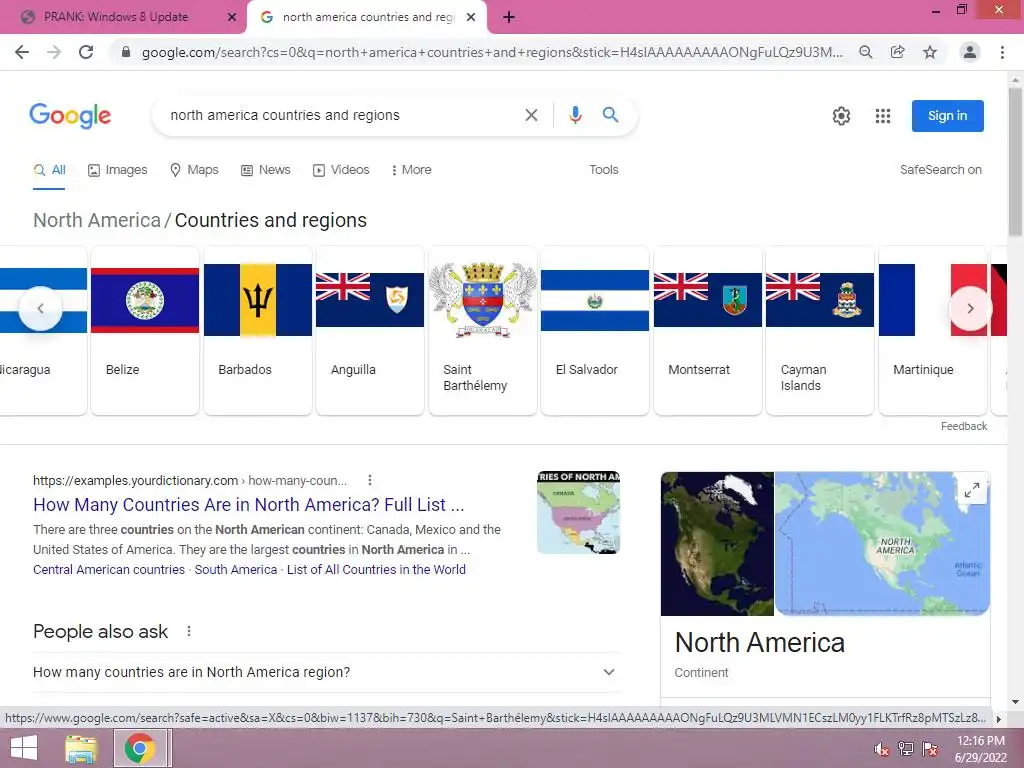Submit search with magnifier icon
The width and height of the screenshot is (1024, 768).
(x=611, y=115)
